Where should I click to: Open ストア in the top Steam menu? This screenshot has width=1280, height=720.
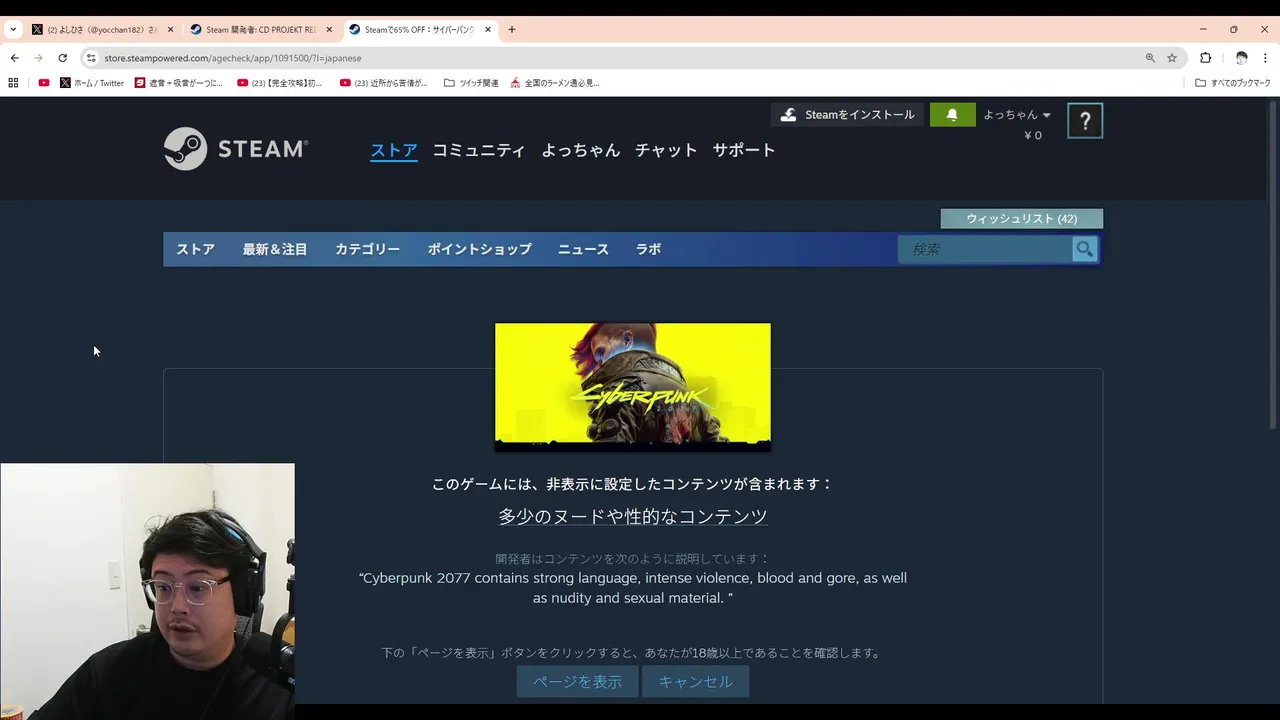[x=394, y=150]
